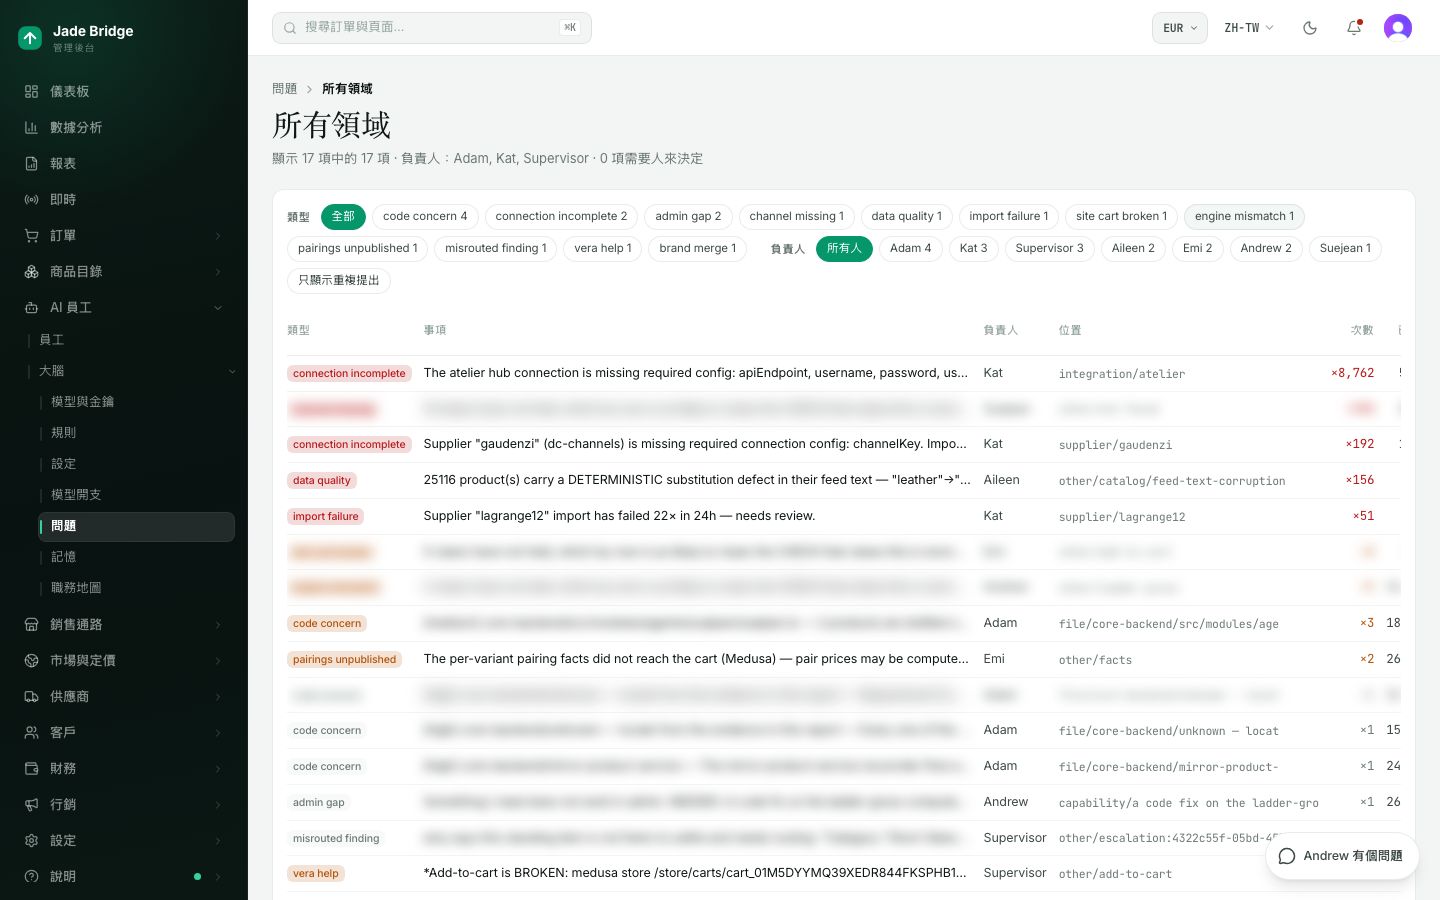Viewport: 1440px width, 900px height.
Task: Click the AI 員工 robot icon
Action: pos(31,307)
